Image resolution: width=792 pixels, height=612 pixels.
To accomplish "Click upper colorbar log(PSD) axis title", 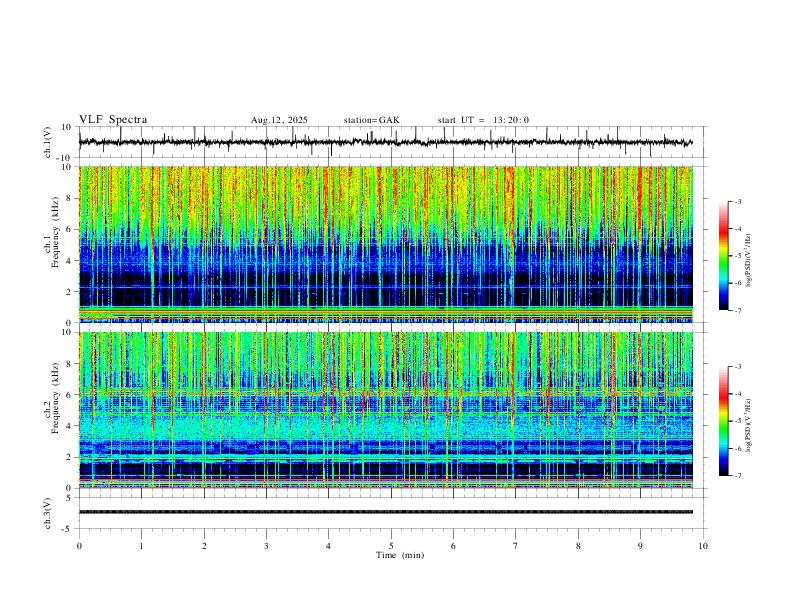I will point(750,260).
